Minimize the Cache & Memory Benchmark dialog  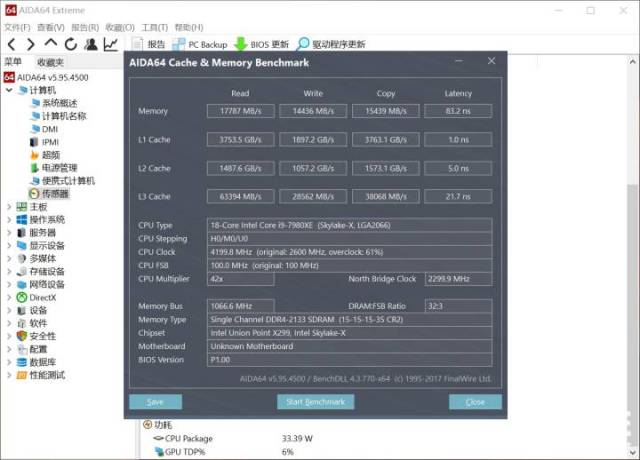tap(459, 61)
